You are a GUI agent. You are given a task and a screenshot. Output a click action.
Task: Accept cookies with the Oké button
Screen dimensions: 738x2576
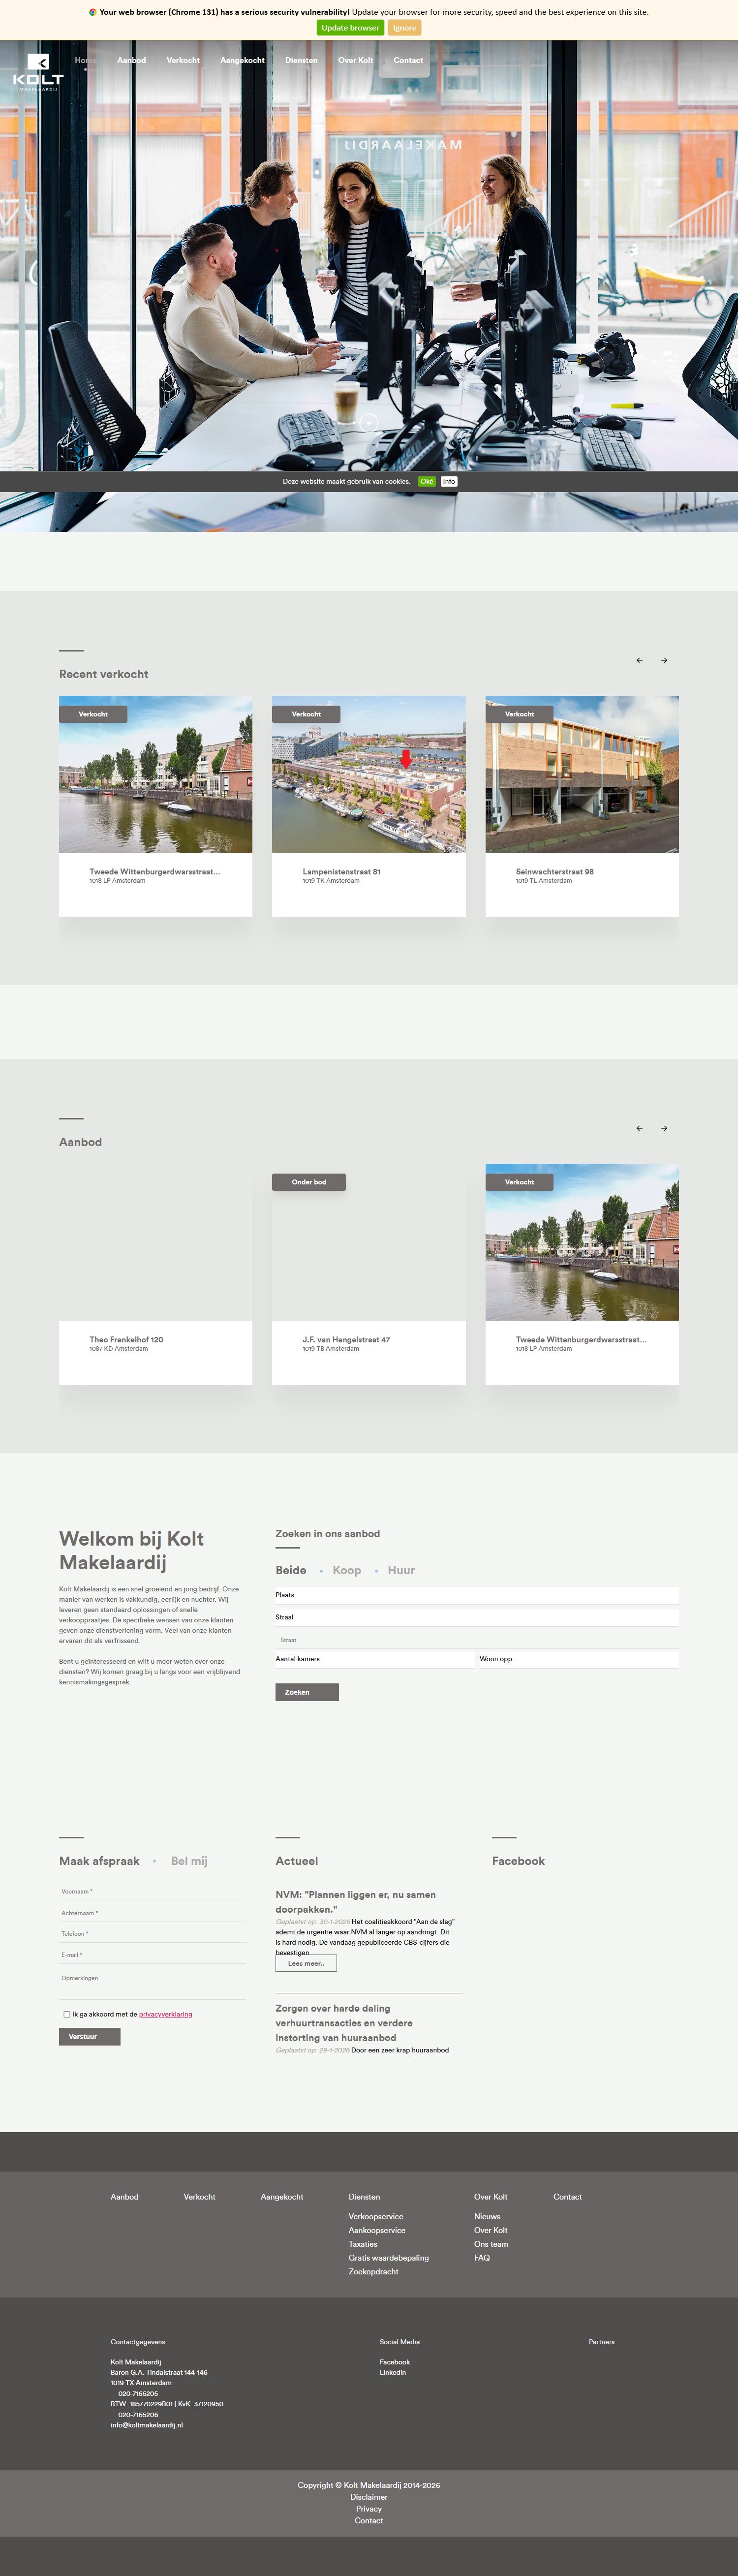(427, 481)
